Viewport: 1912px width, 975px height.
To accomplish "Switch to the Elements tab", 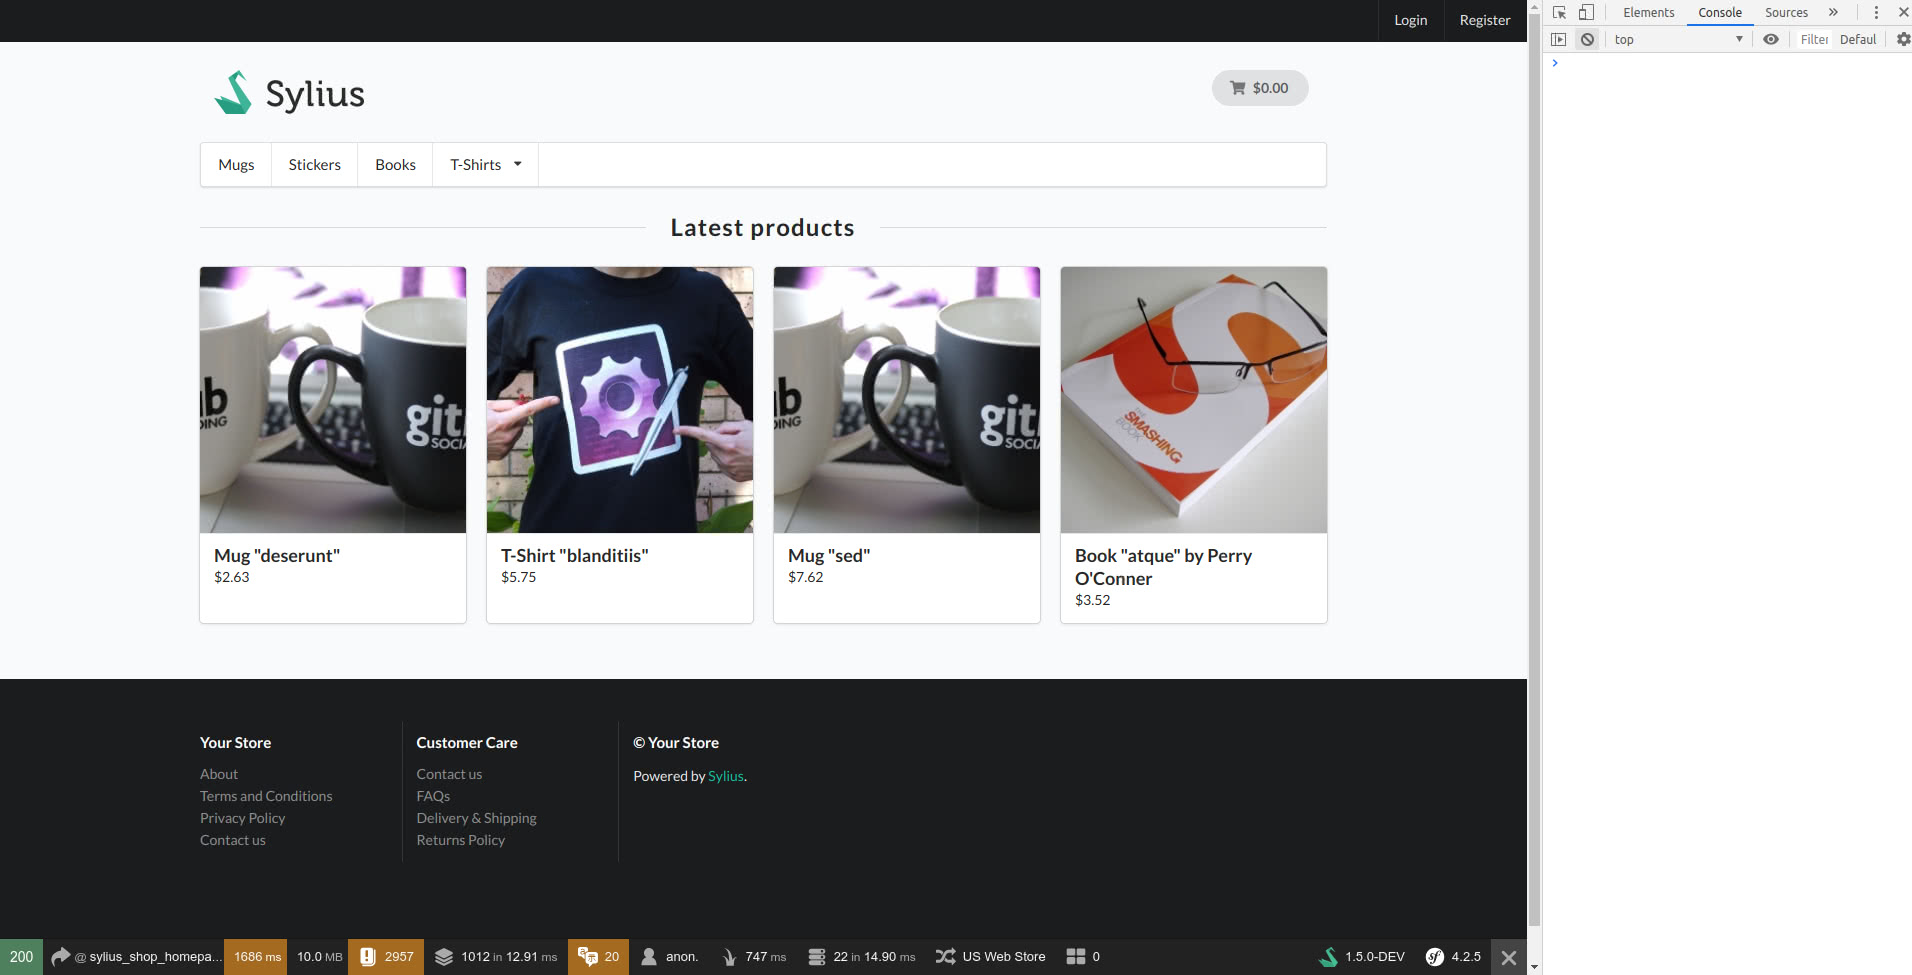I will pos(1648,13).
